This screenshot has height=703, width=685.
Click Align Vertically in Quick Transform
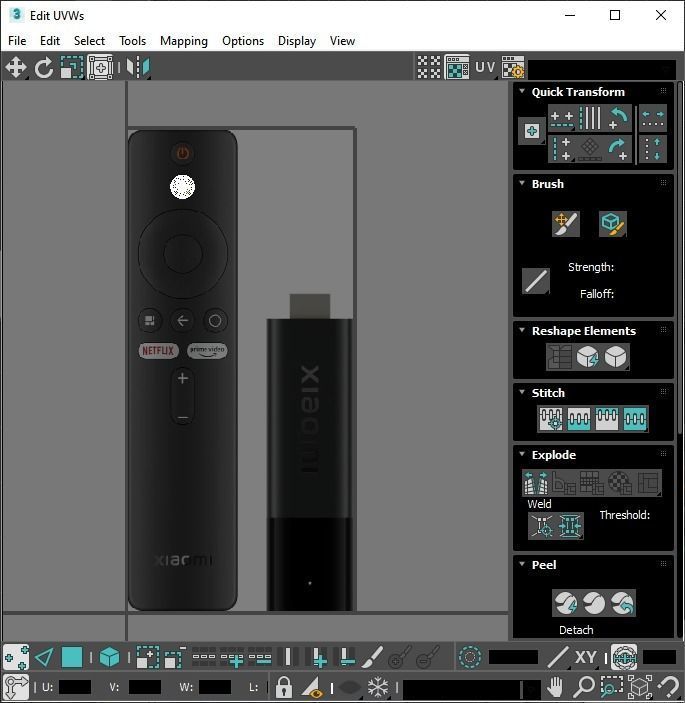562,149
